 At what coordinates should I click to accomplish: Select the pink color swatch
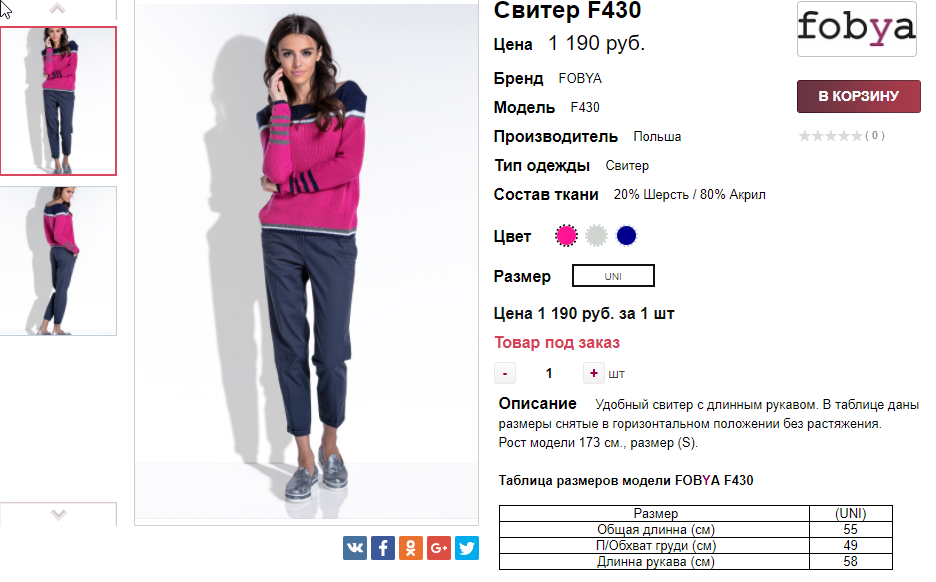click(x=566, y=236)
